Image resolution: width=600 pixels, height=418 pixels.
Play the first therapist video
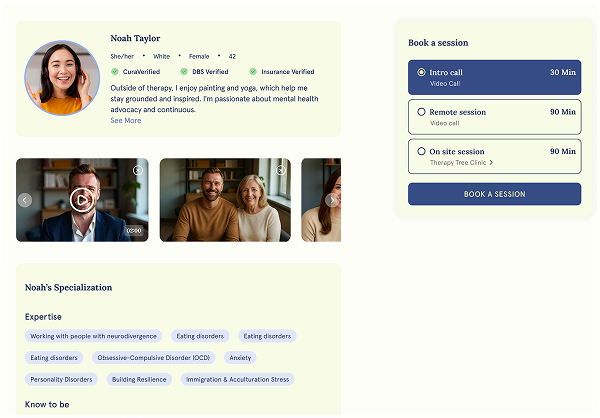[82, 200]
